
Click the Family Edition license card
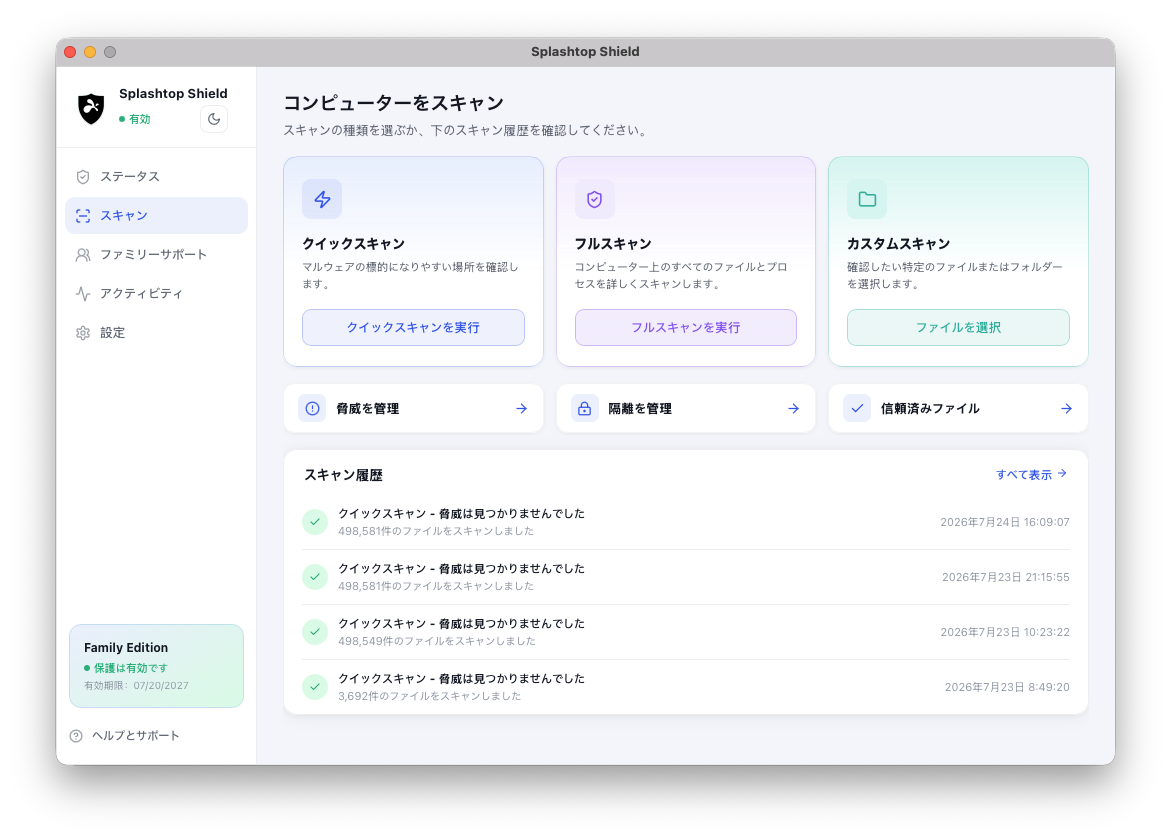point(156,666)
